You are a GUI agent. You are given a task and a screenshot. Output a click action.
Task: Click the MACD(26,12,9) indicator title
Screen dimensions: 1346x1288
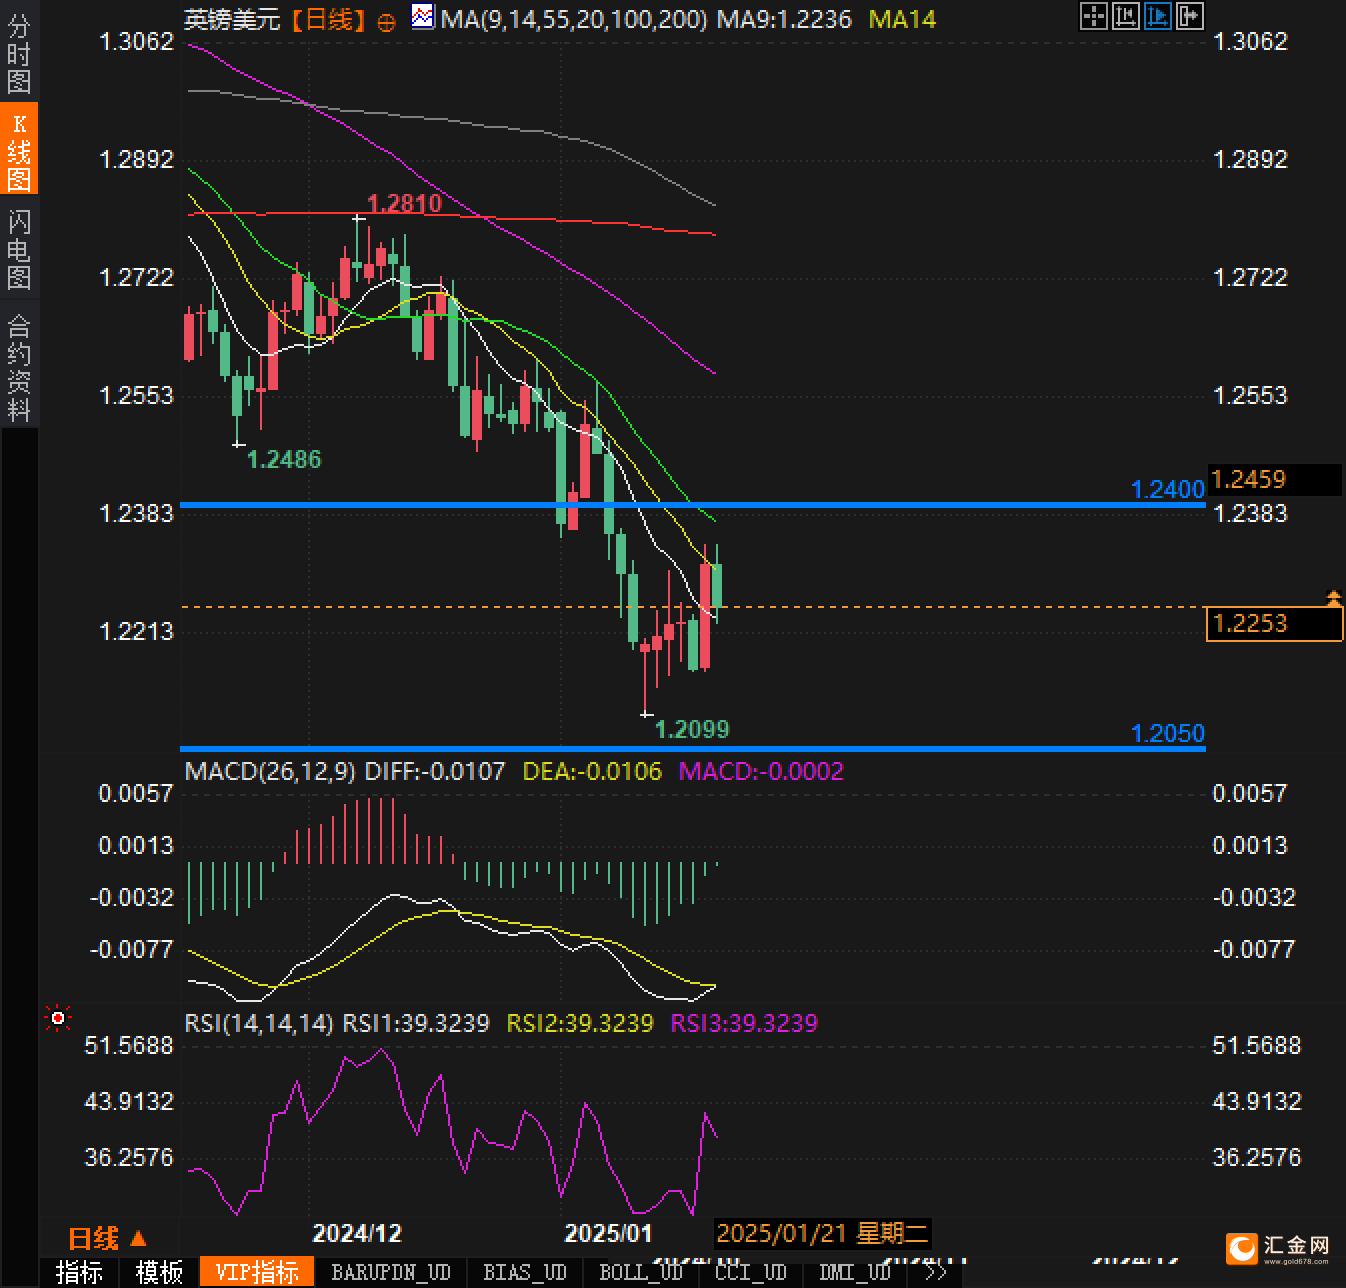270,771
